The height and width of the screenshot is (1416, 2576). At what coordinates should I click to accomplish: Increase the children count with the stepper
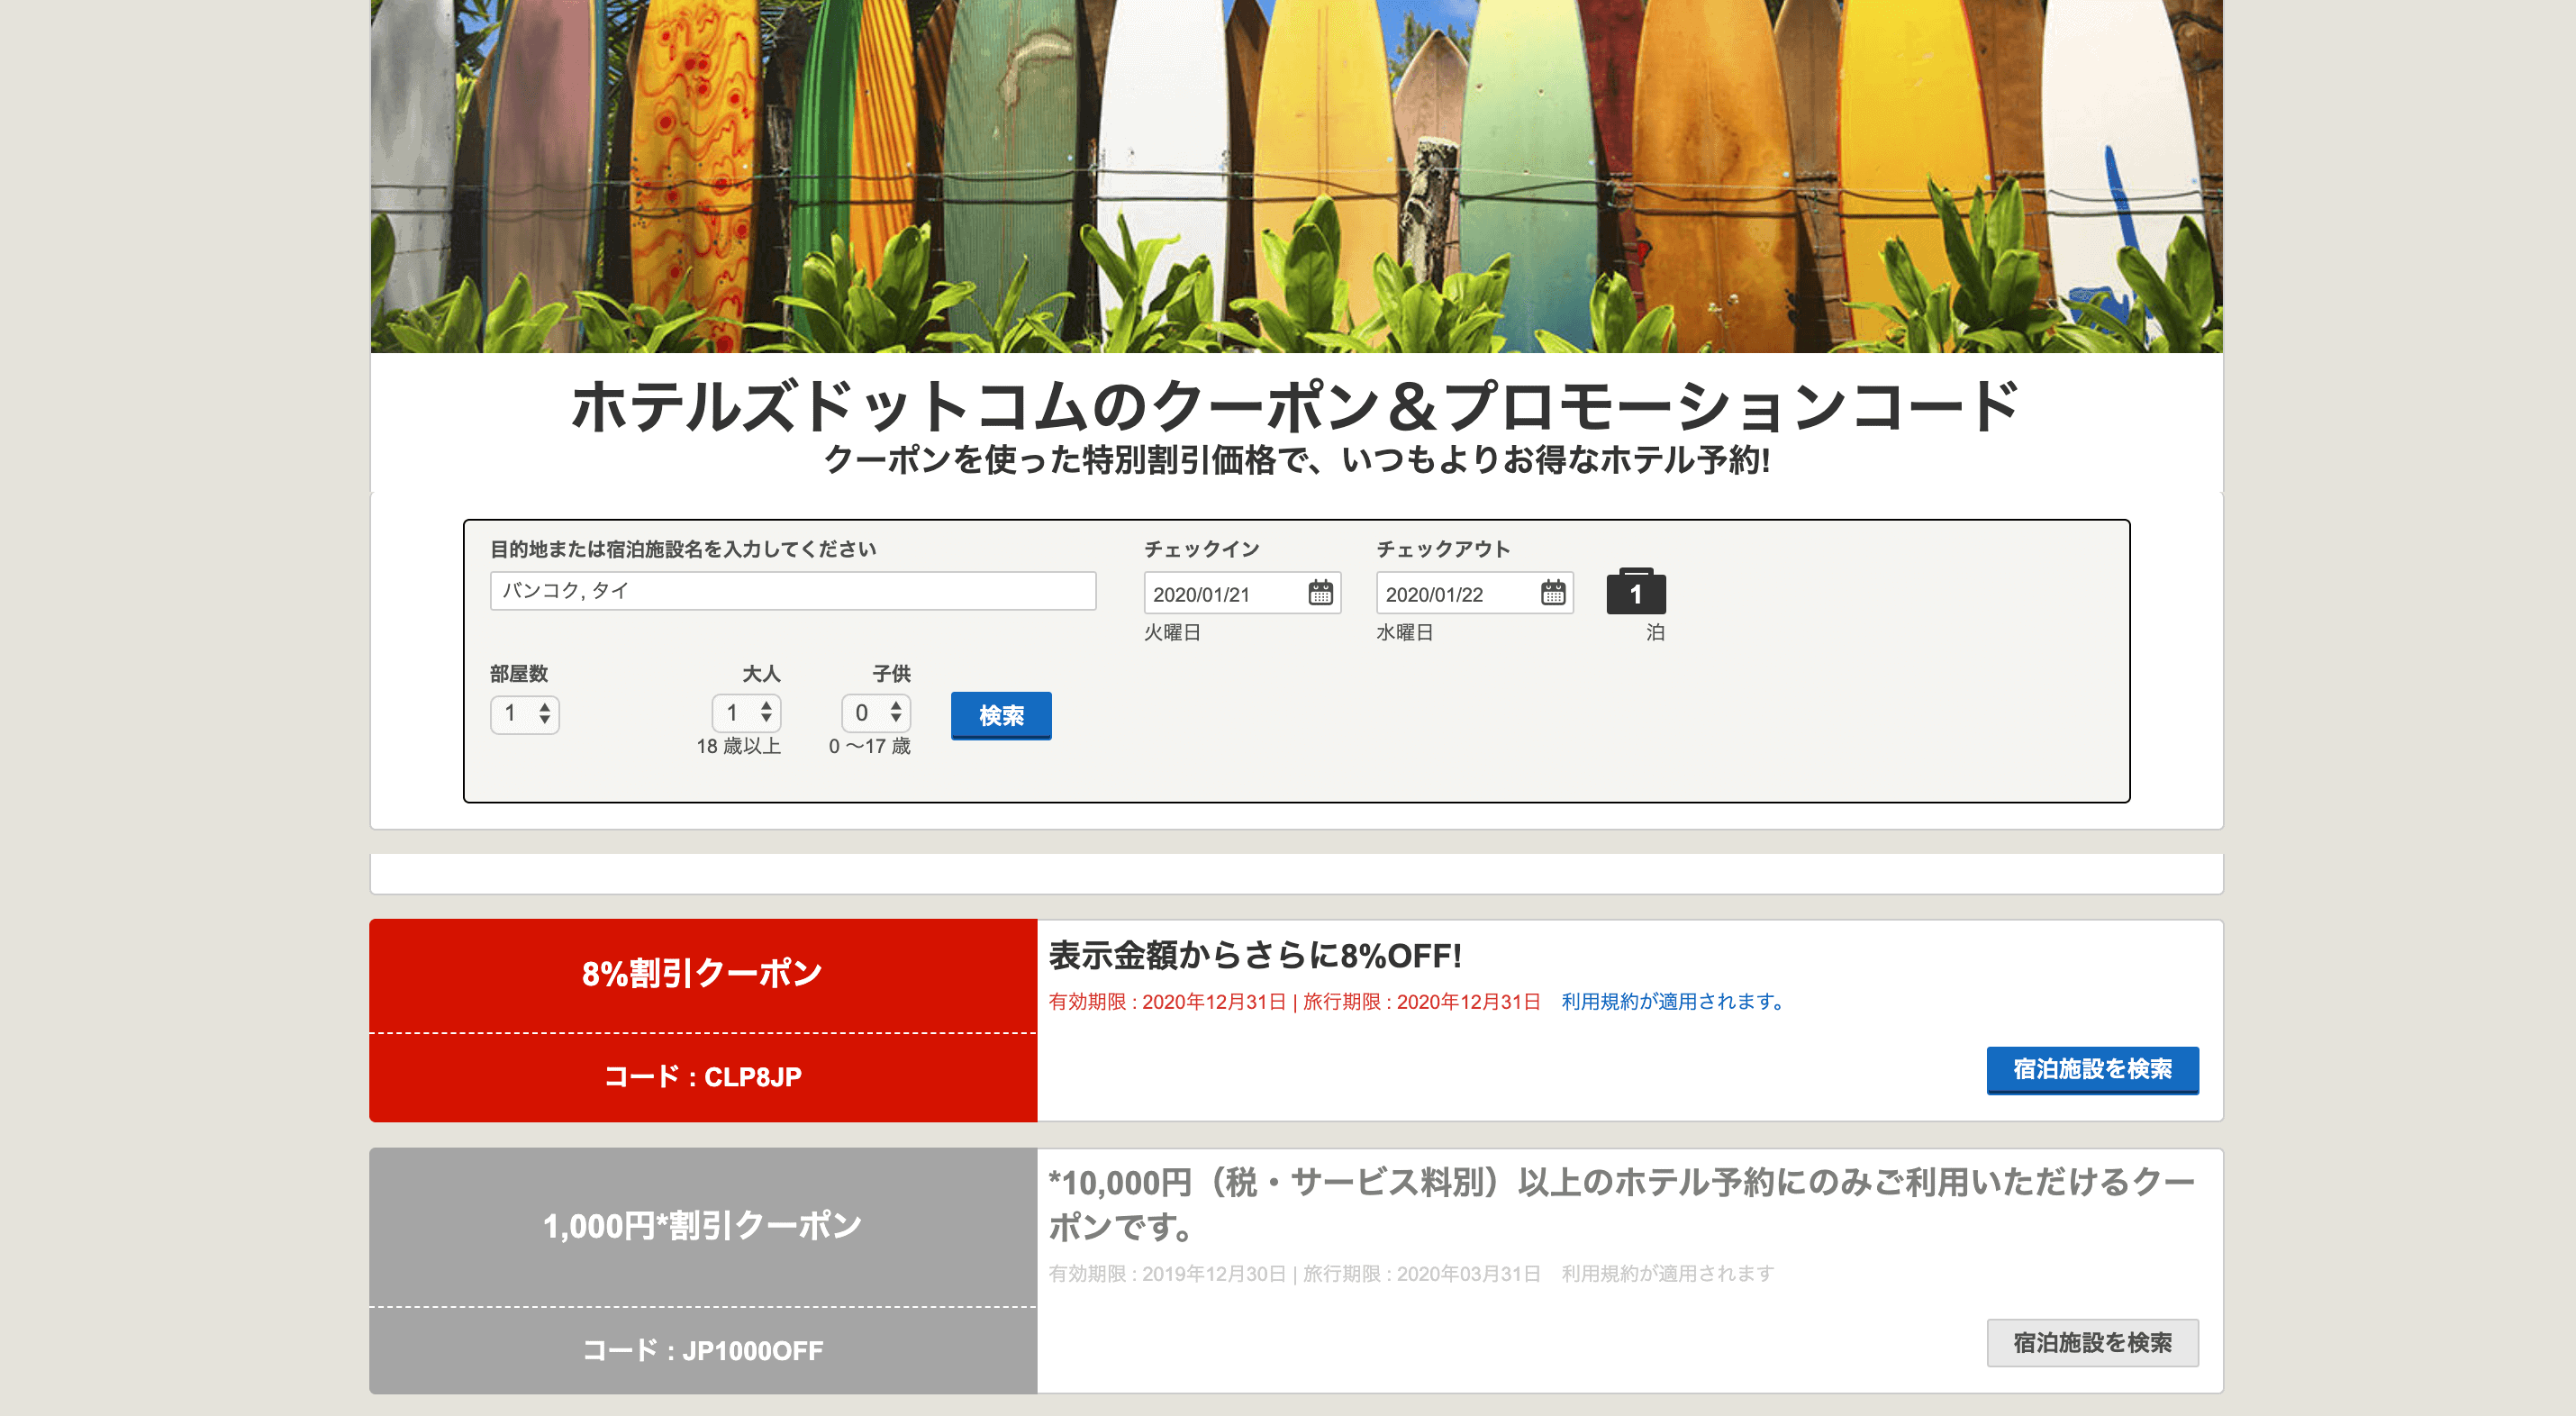pos(899,708)
